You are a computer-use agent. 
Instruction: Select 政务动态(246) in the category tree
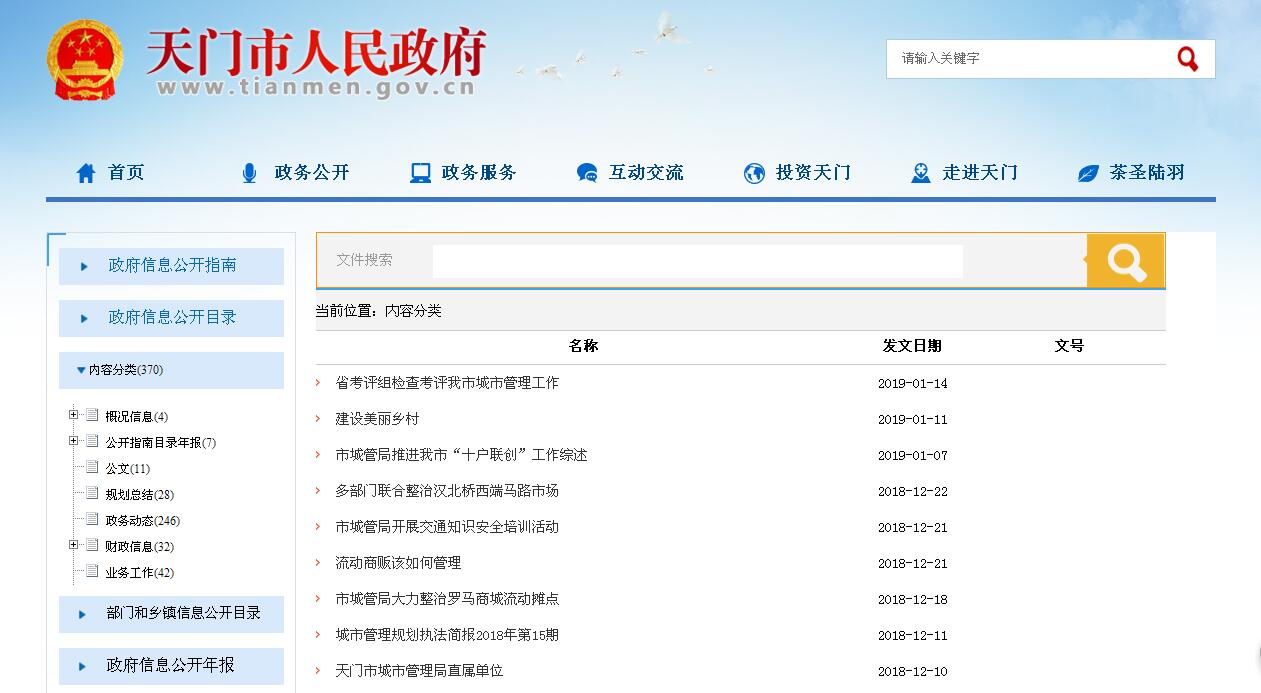click(x=142, y=520)
